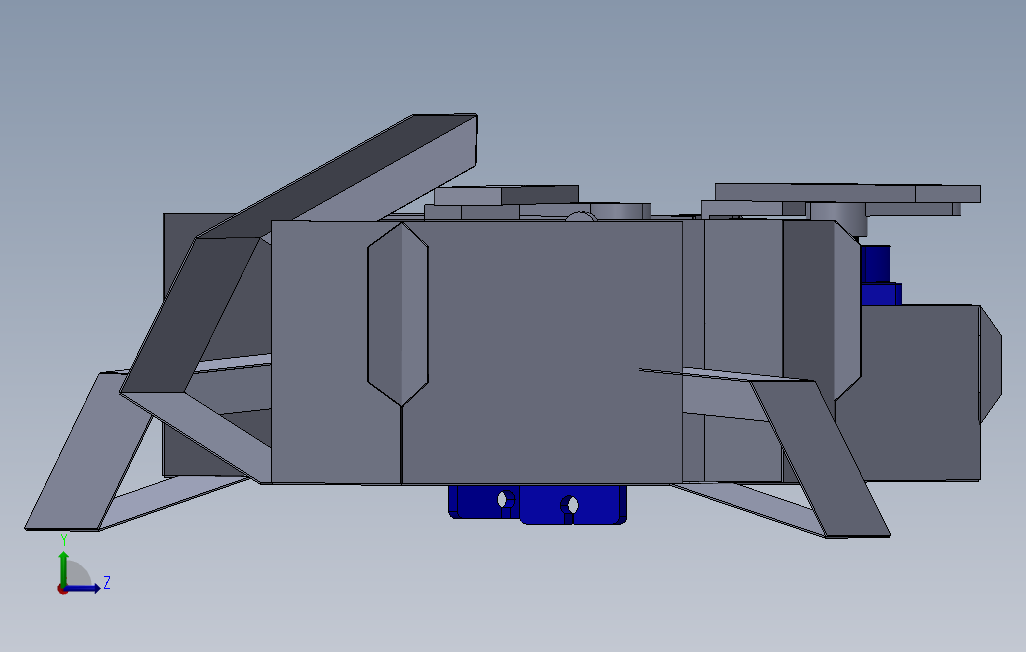Select the Z axis label
1026x652 pixels.
coord(107,582)
